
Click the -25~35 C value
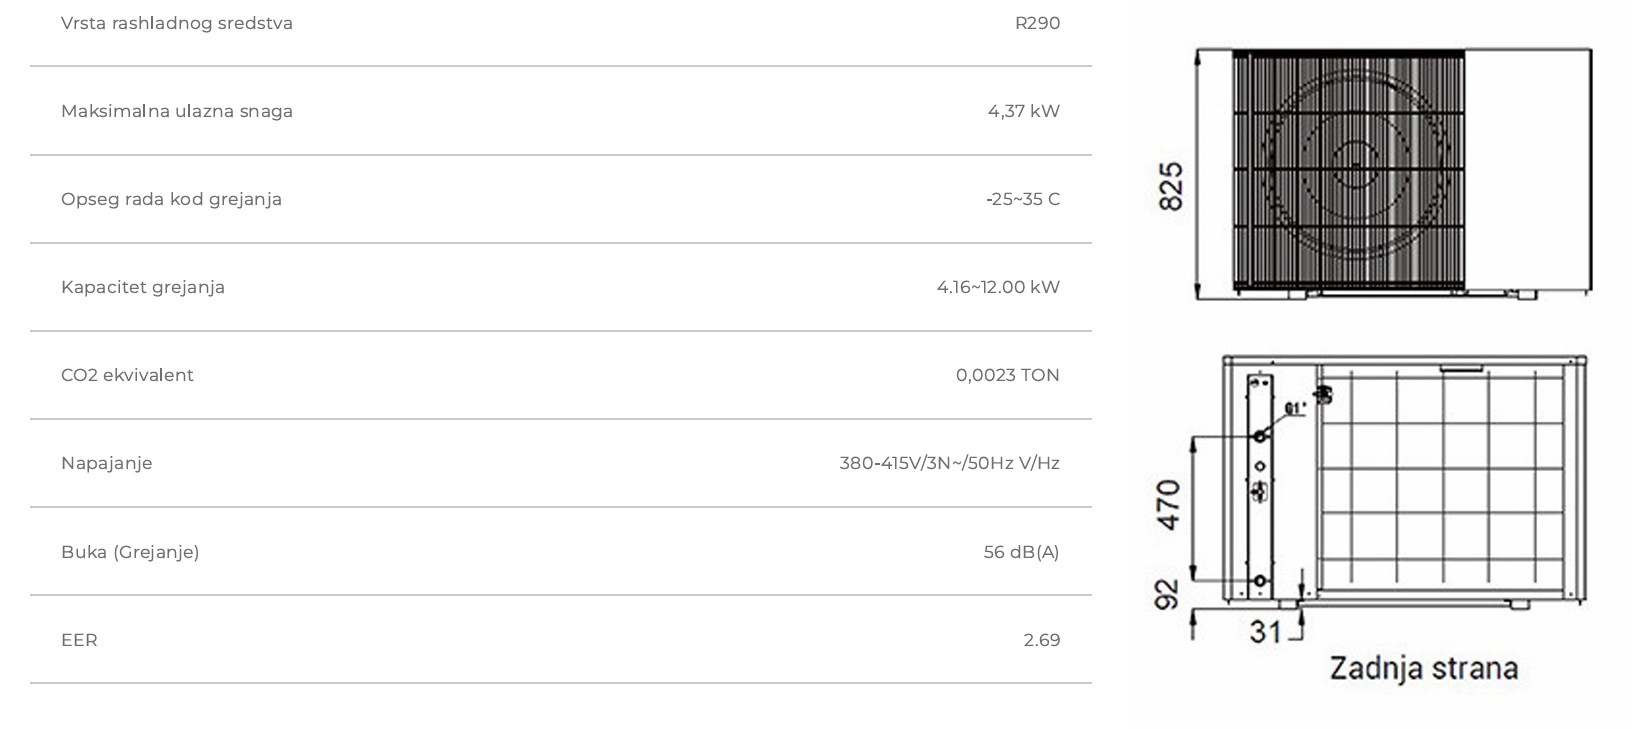tap(1022, 199)
